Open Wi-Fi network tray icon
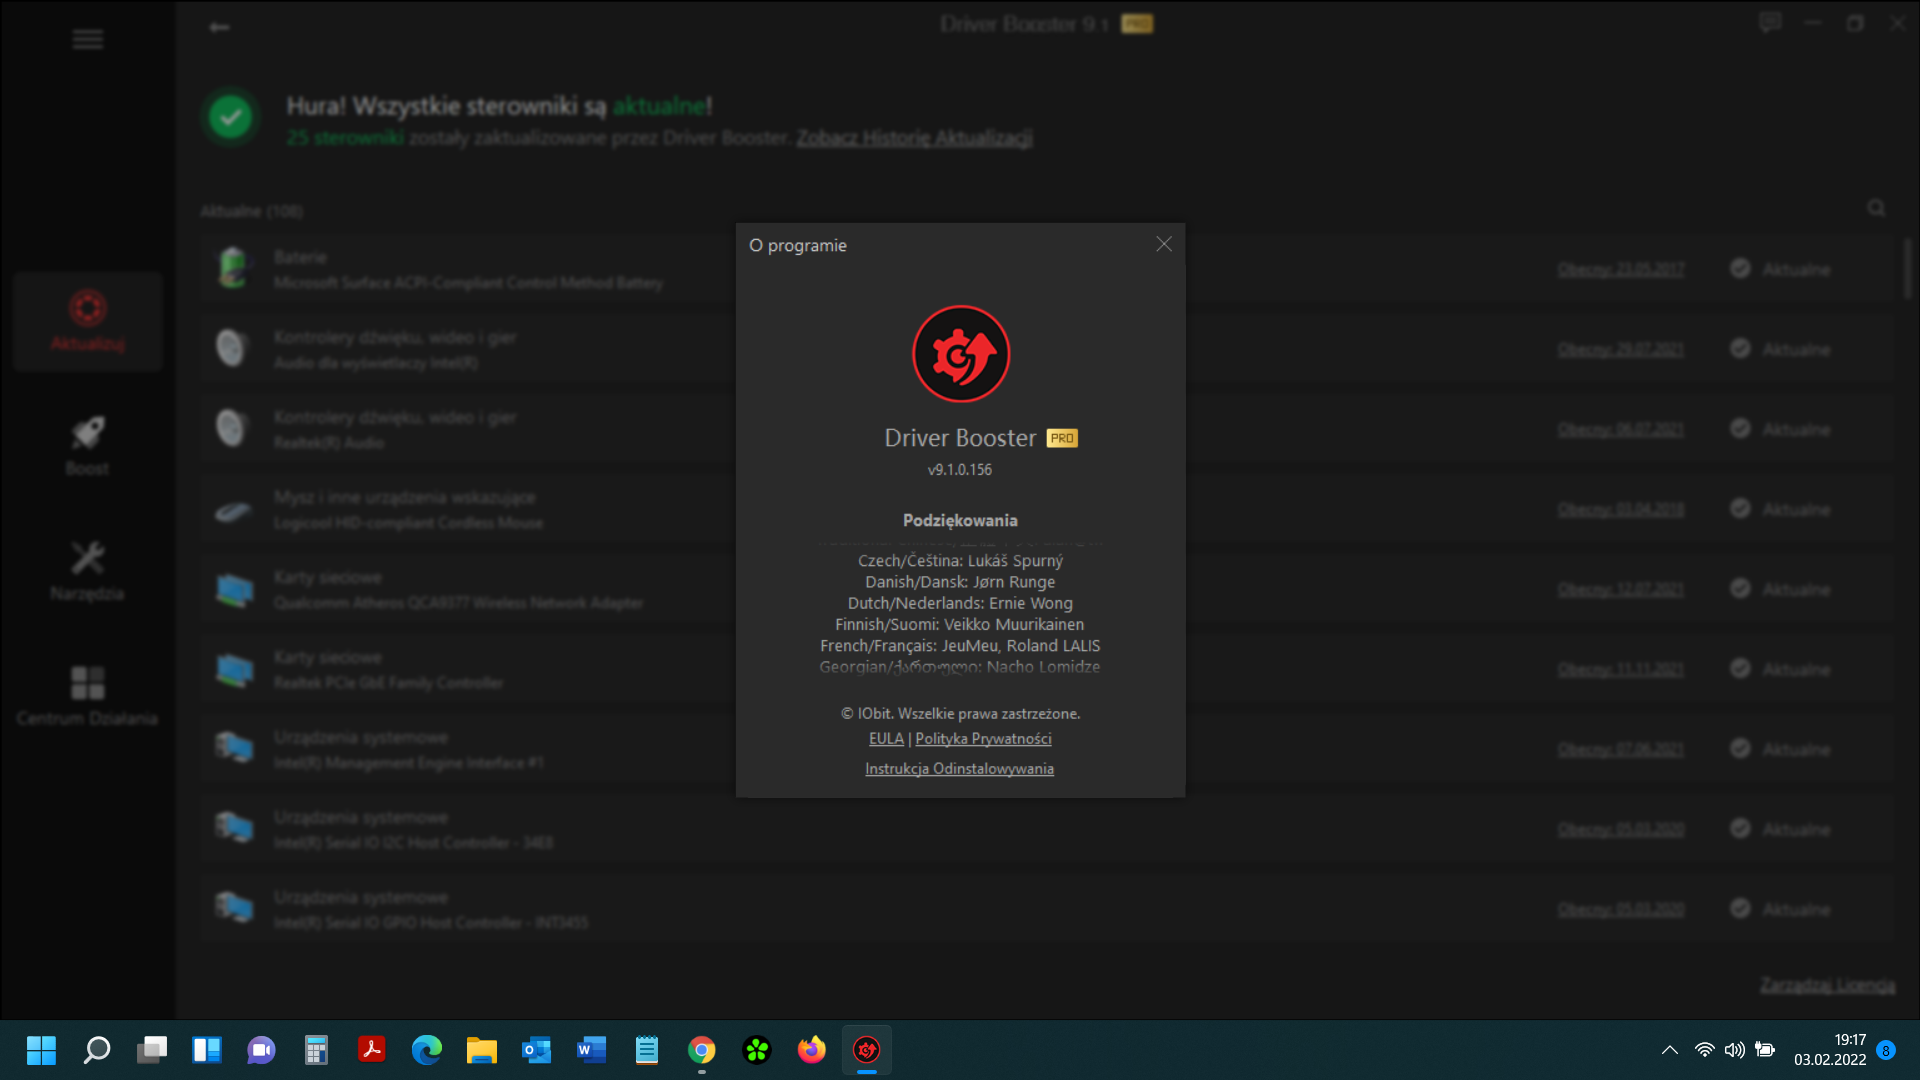1920x1080 pixels. 1705,1050
